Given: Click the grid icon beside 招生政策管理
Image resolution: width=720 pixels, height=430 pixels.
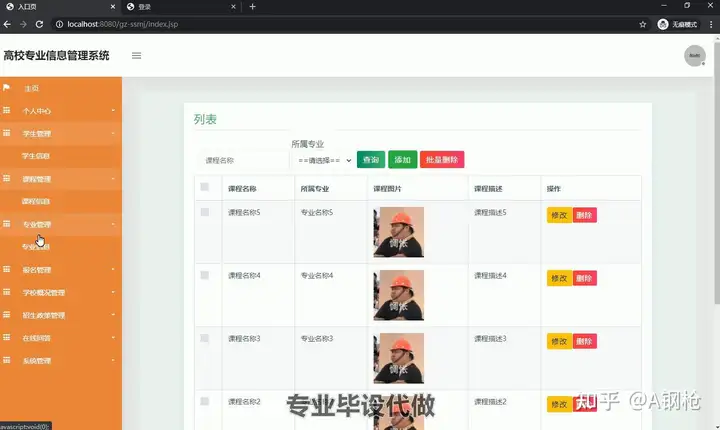Looking at the screenshot, I should pyautogui.click(x=6, y=315).
